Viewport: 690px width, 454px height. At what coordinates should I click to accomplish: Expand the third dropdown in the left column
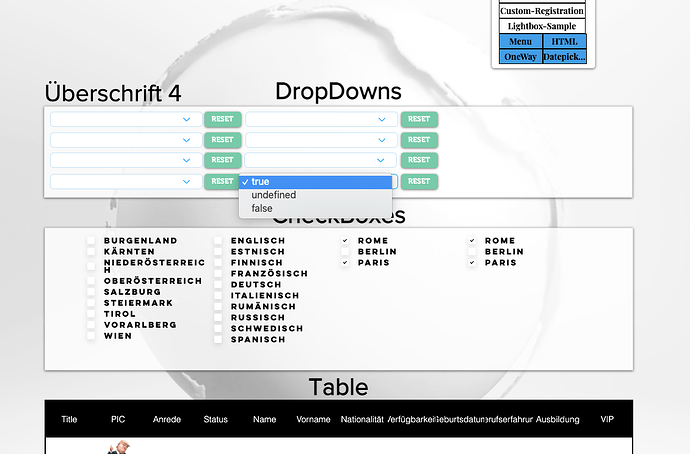pyautogui.click(x=126, y=160)
